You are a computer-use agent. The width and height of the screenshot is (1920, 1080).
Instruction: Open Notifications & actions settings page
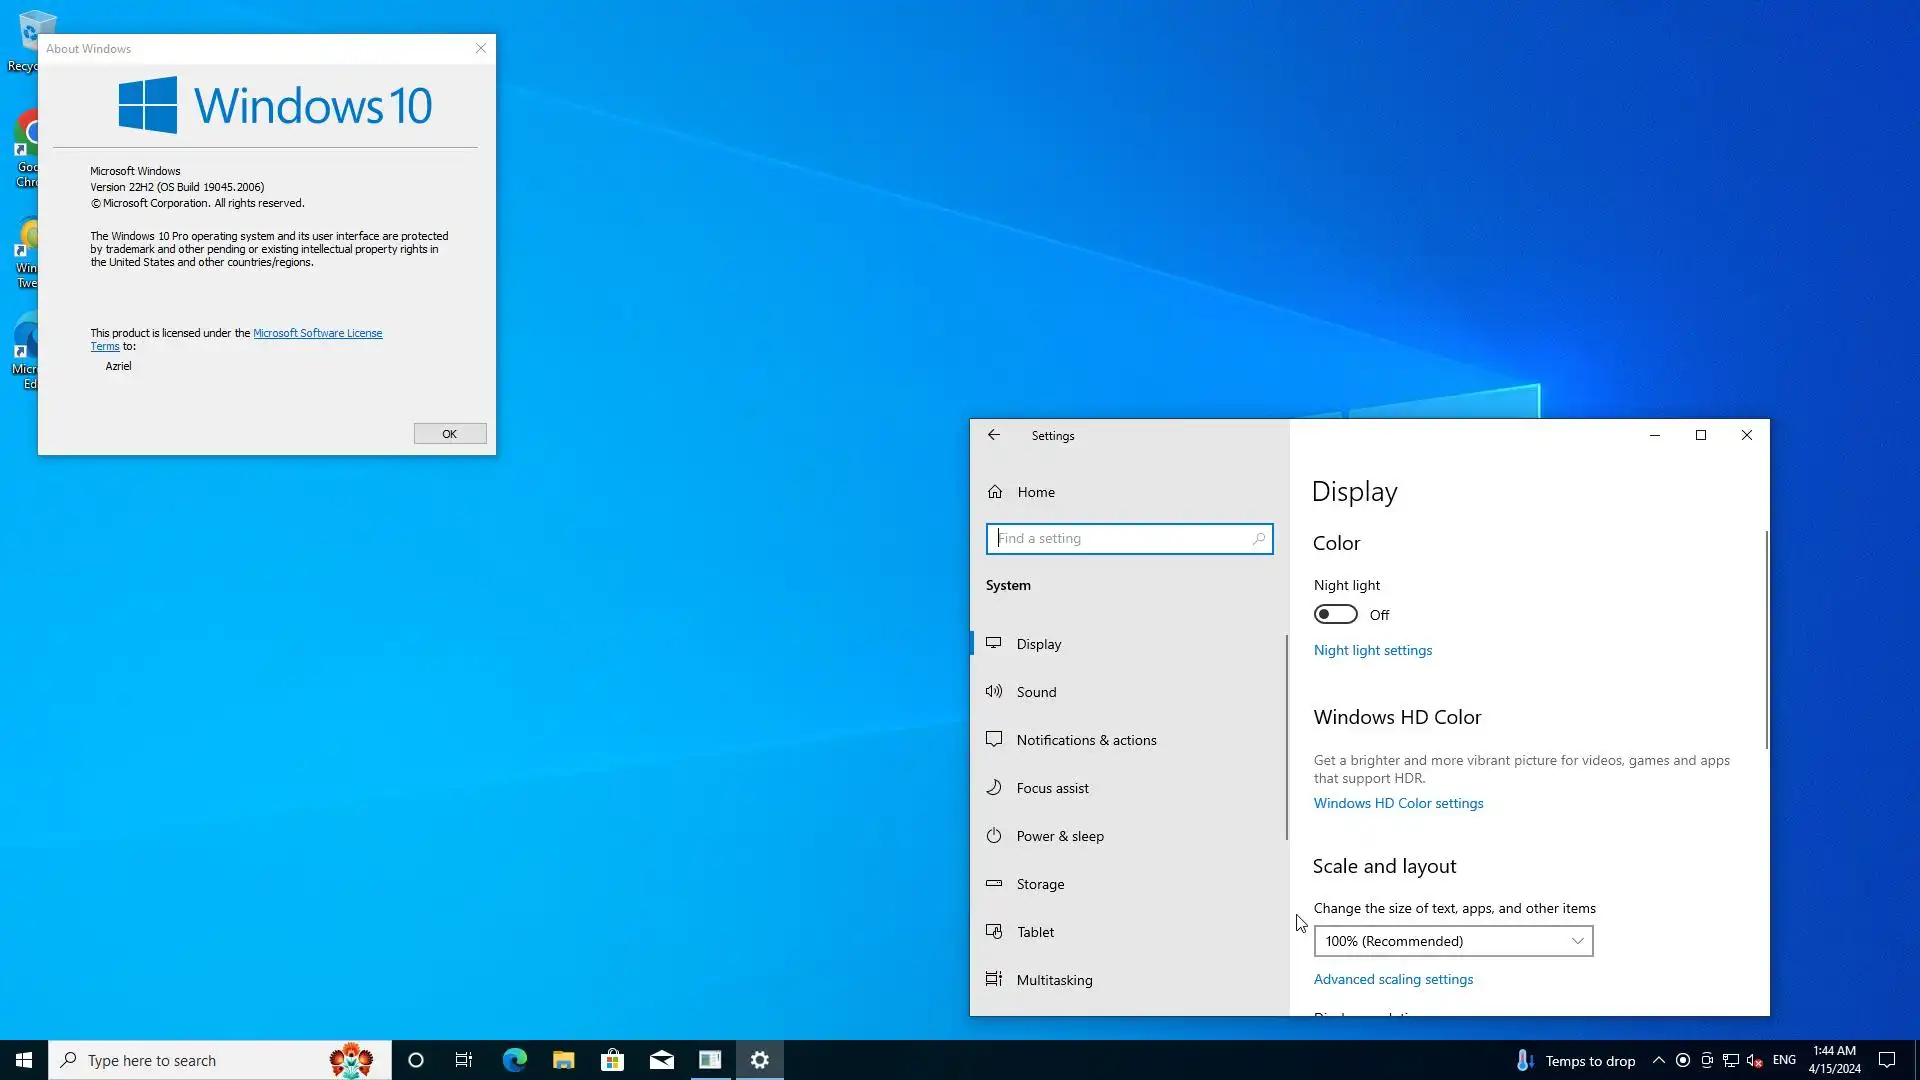1085,740
